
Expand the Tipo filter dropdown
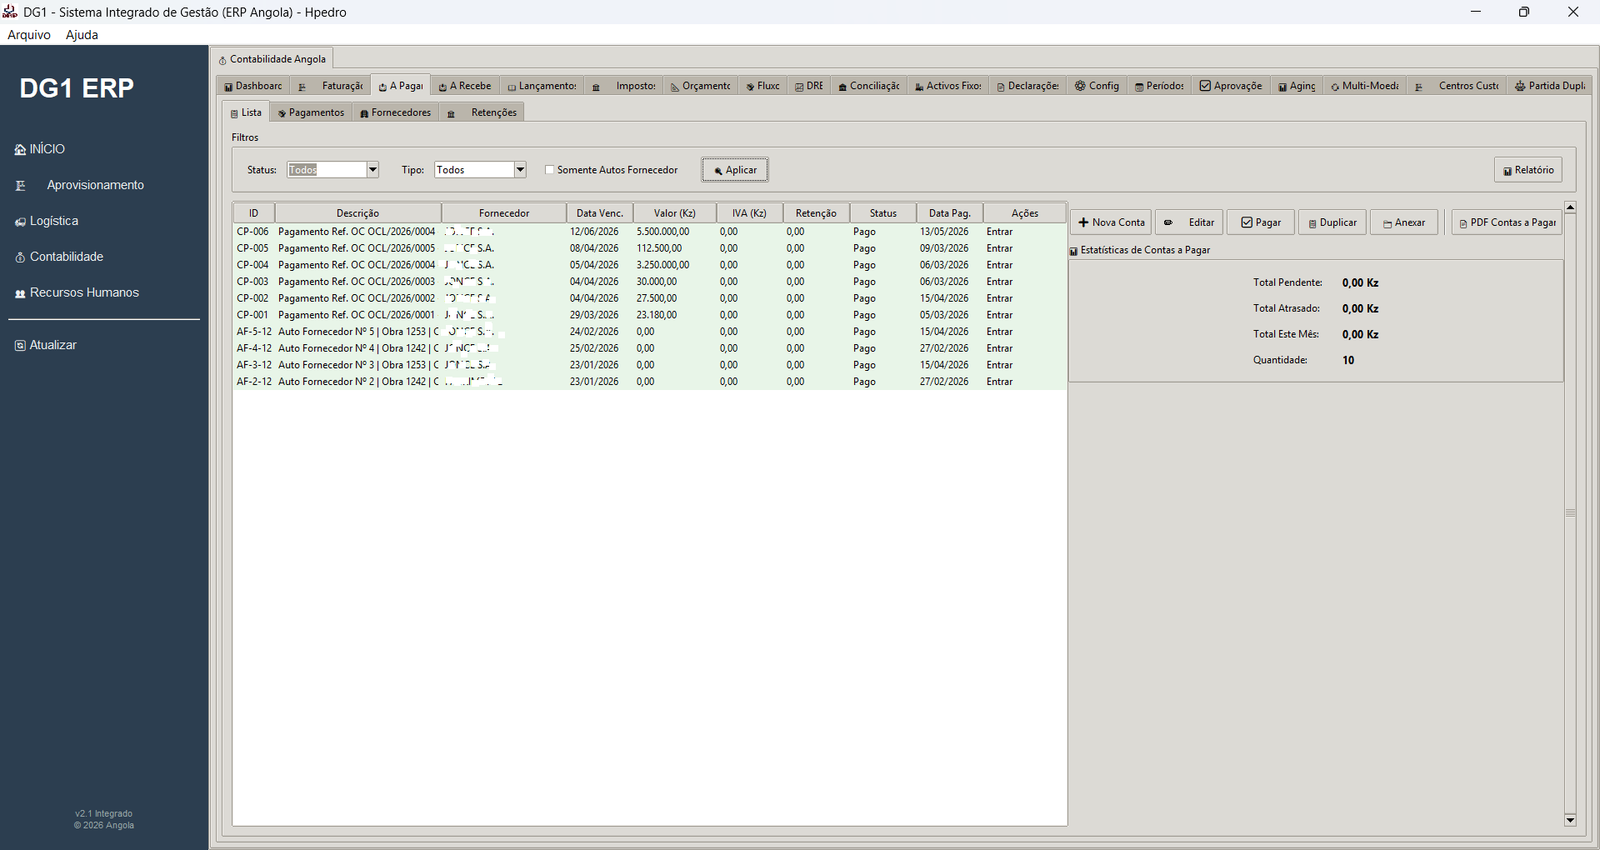pos(520,170)
